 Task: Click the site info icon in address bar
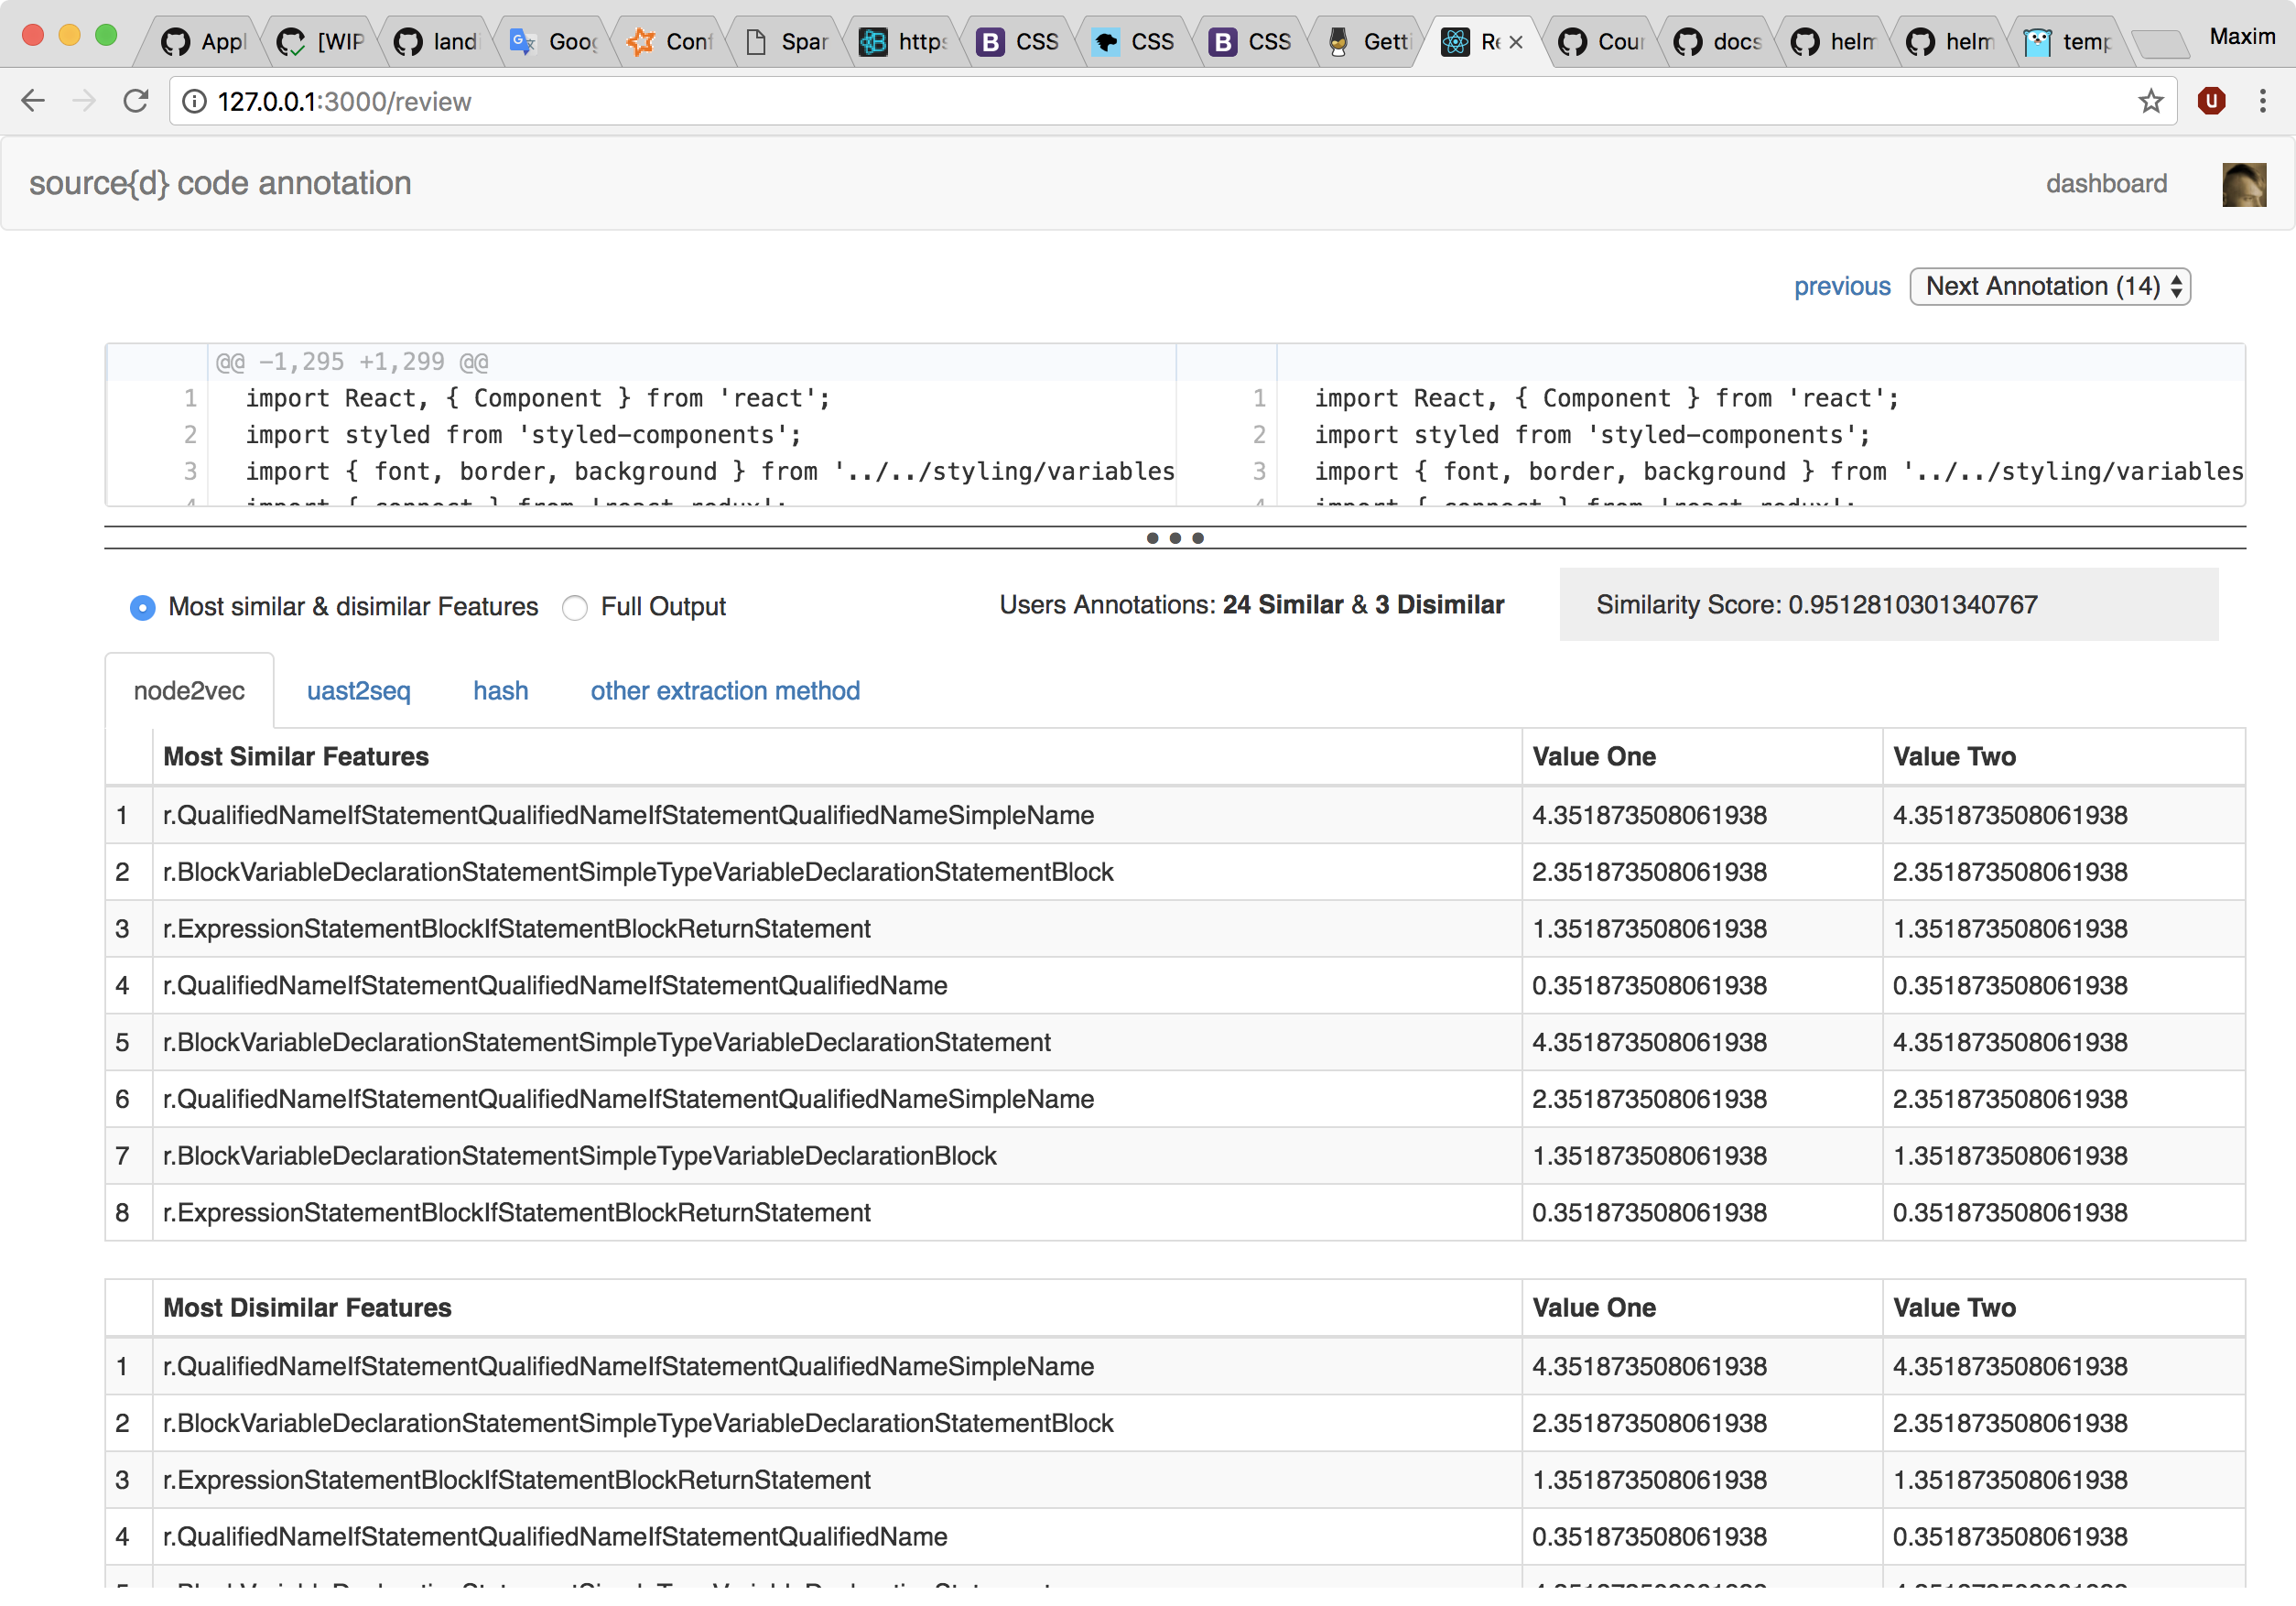point(195,101)
